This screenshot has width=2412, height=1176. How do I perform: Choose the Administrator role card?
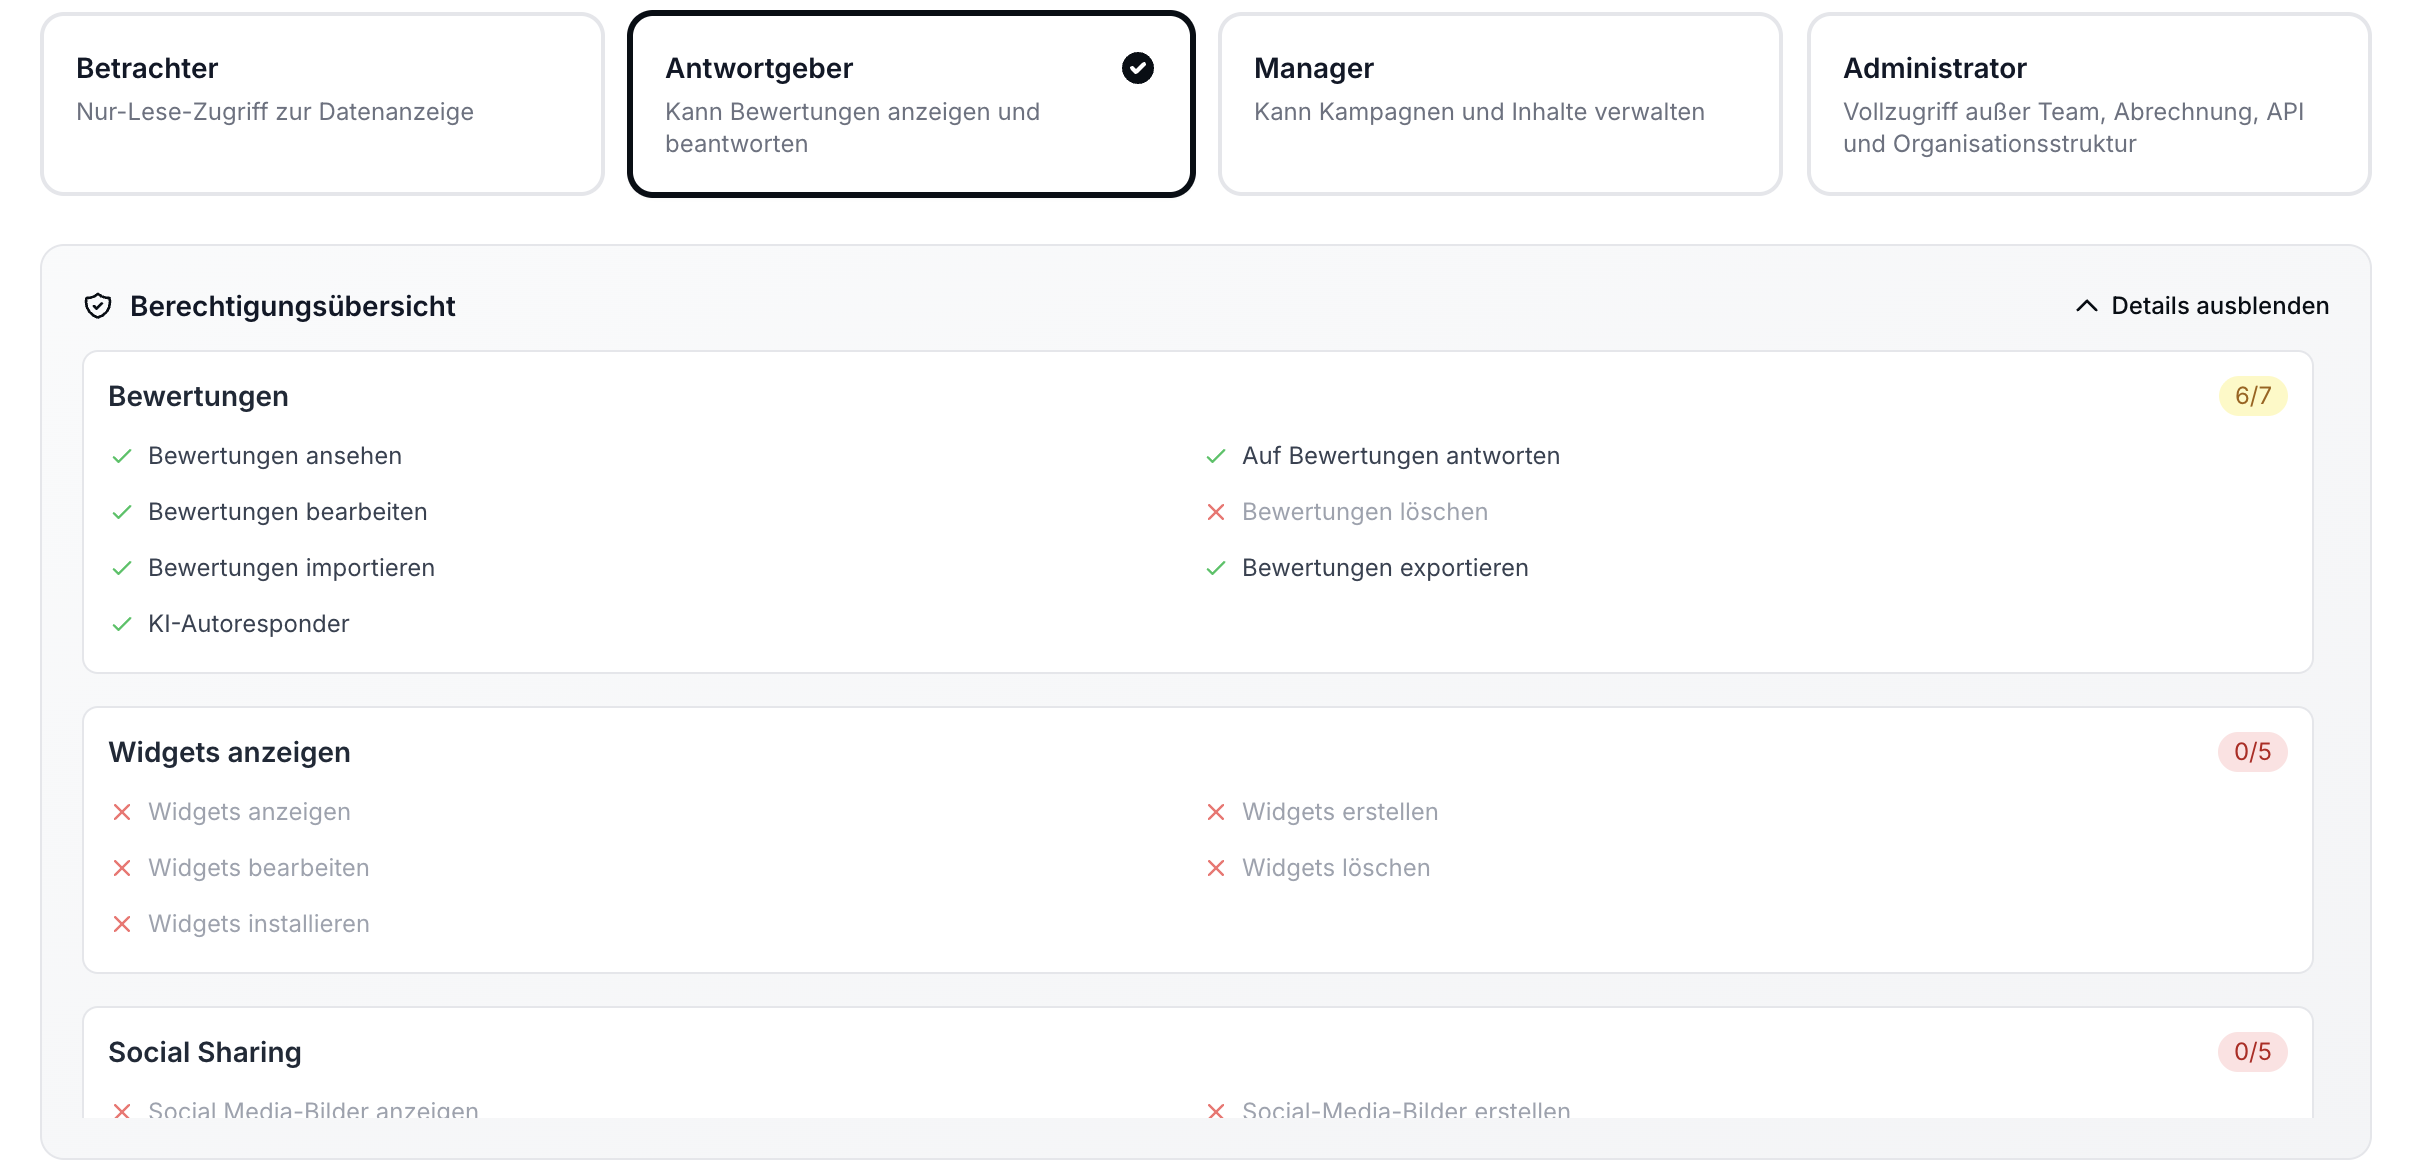[x=2088, y=104]
